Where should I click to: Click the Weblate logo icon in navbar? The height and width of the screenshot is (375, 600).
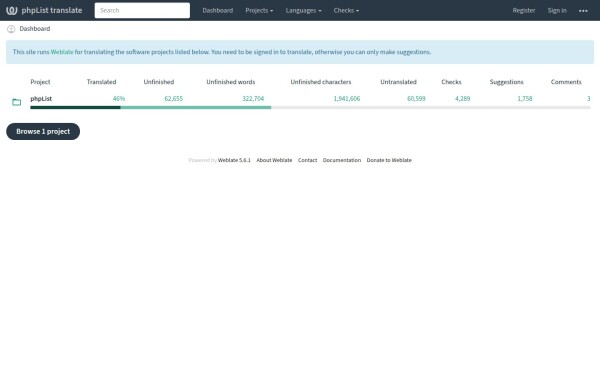pos(12,10)
